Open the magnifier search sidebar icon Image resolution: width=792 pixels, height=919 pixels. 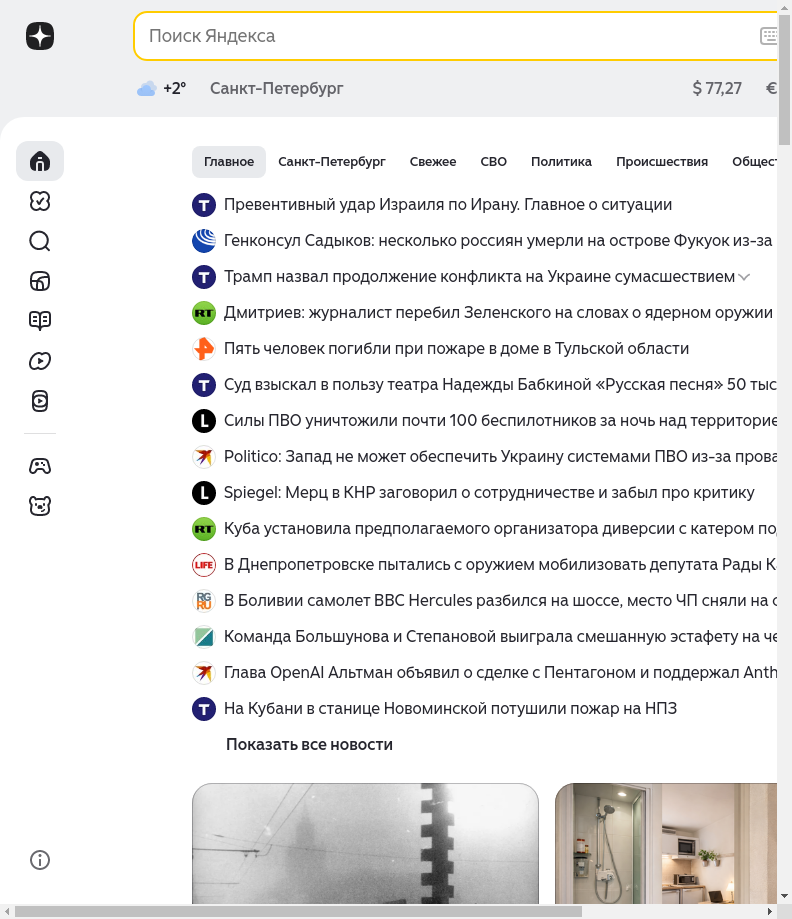(x=40, y=241)
